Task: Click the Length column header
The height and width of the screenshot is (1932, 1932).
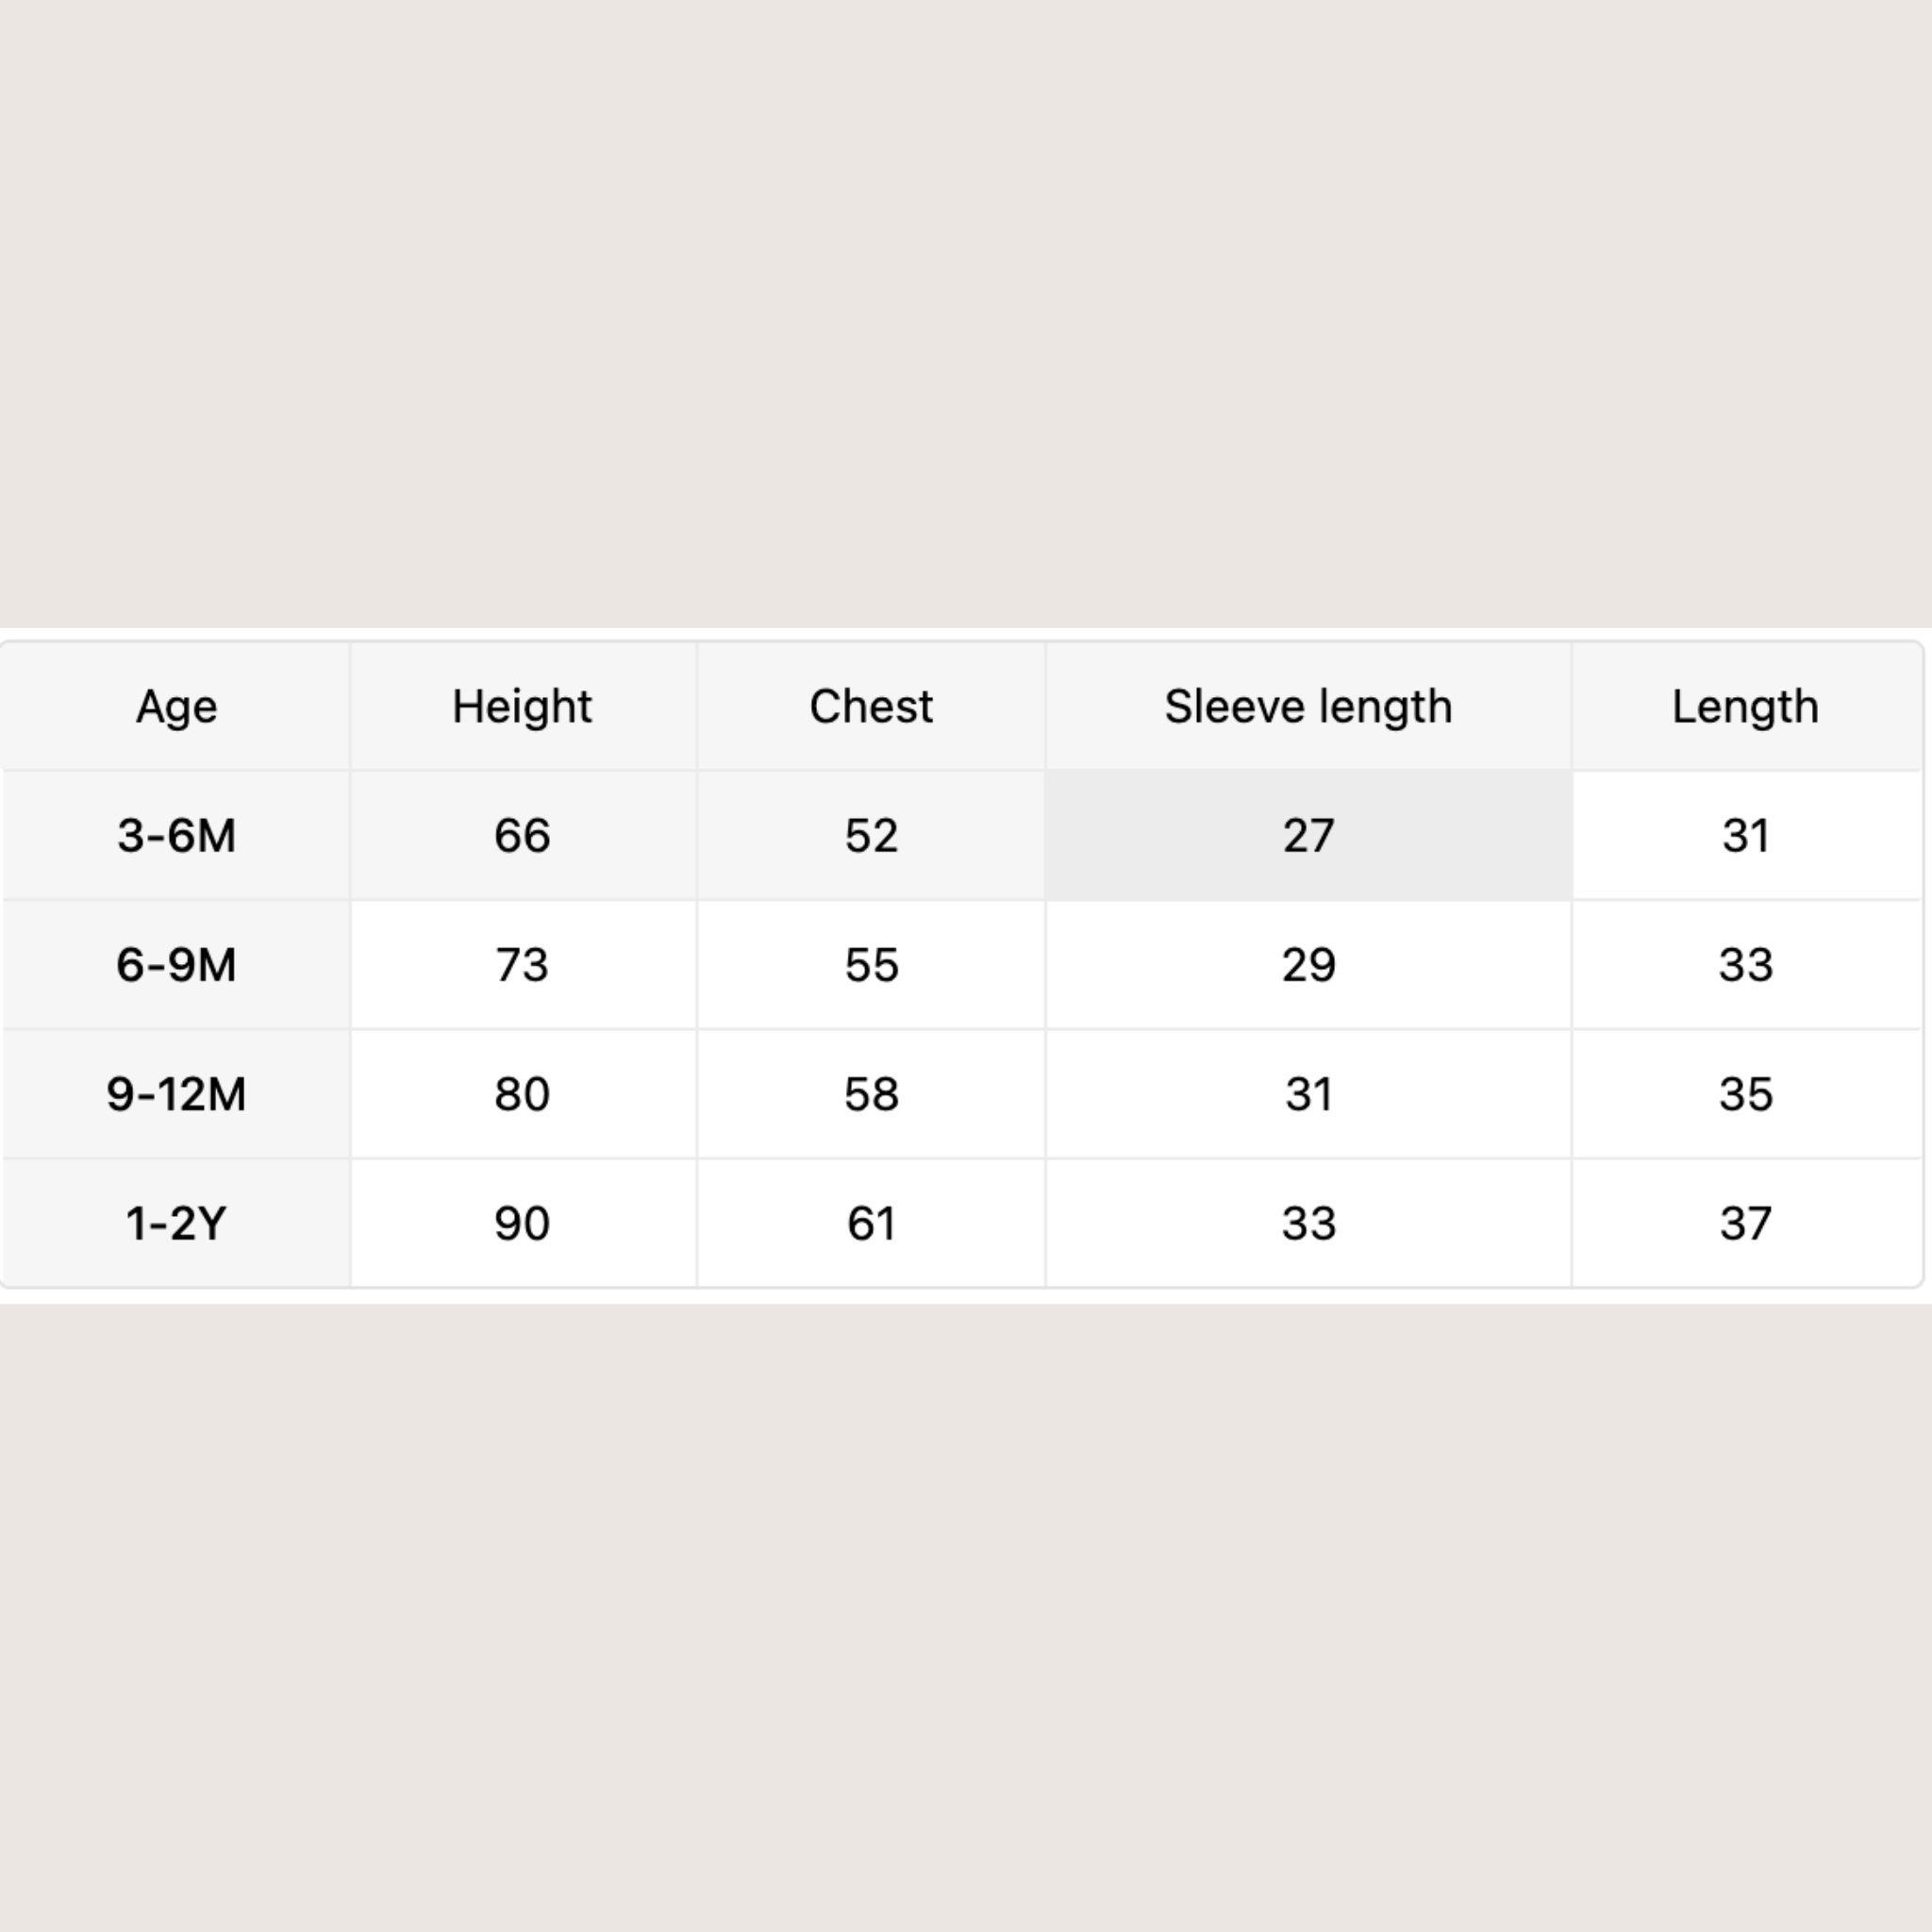Action: tap(1745, 707)
